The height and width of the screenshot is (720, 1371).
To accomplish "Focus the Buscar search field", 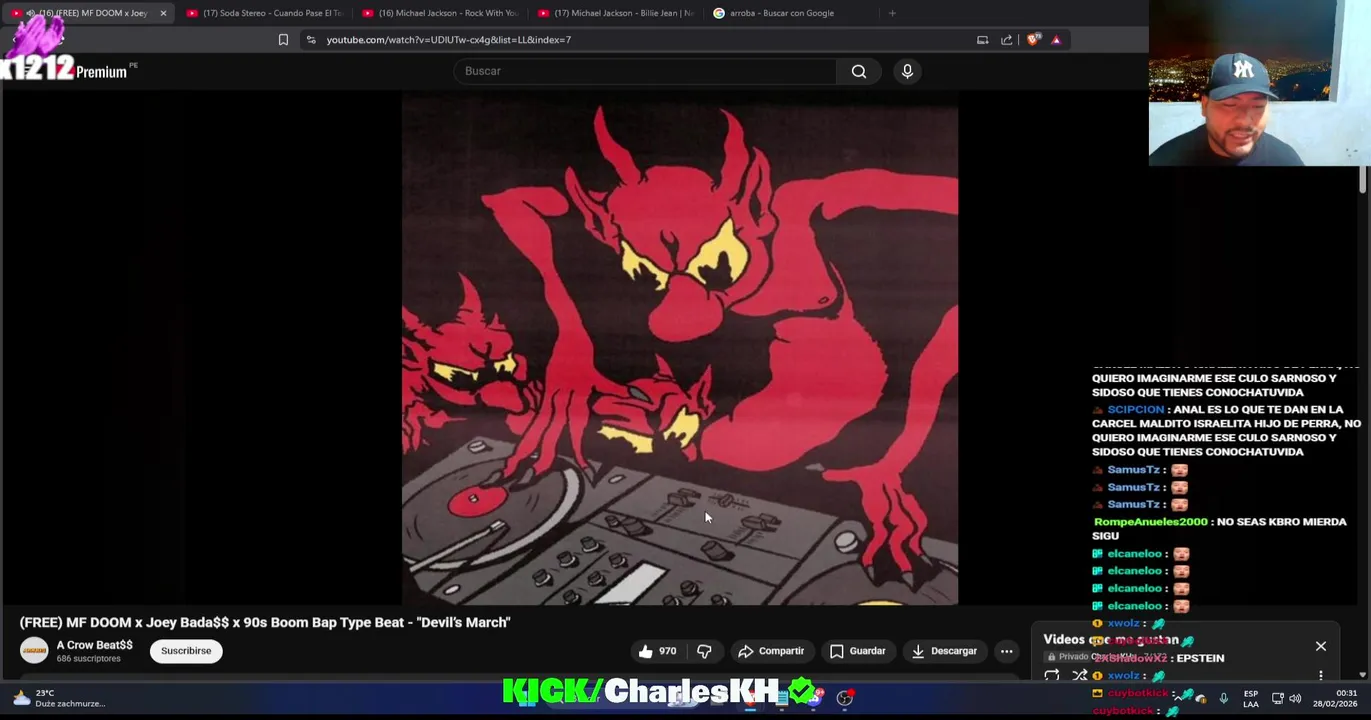I will click(645, 71).
